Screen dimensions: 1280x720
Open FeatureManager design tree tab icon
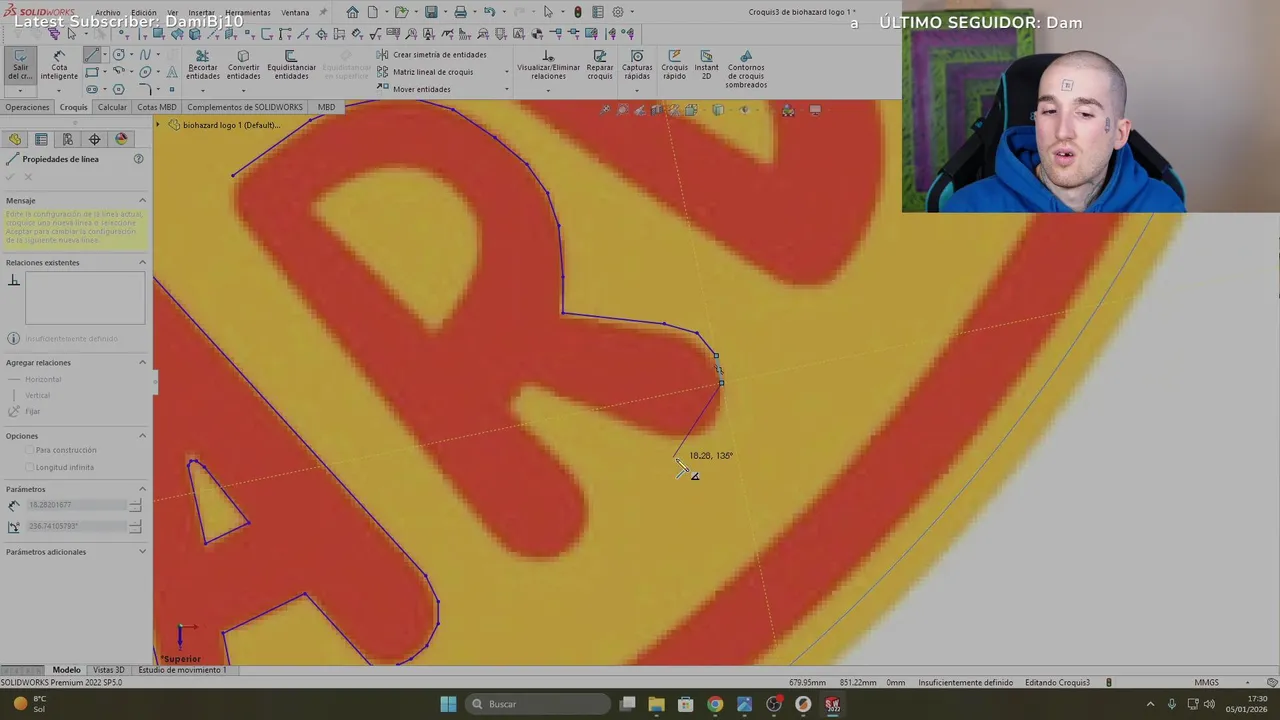tap(14, 139)
